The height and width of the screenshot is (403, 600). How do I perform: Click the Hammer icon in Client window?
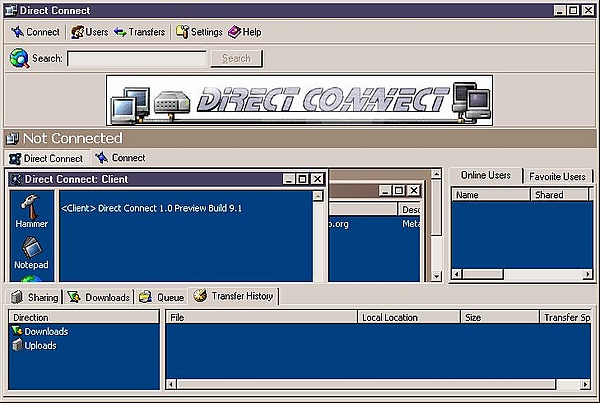31,206
